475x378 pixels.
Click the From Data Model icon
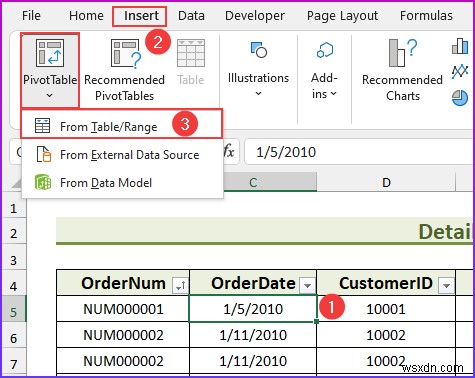point(43,182)
